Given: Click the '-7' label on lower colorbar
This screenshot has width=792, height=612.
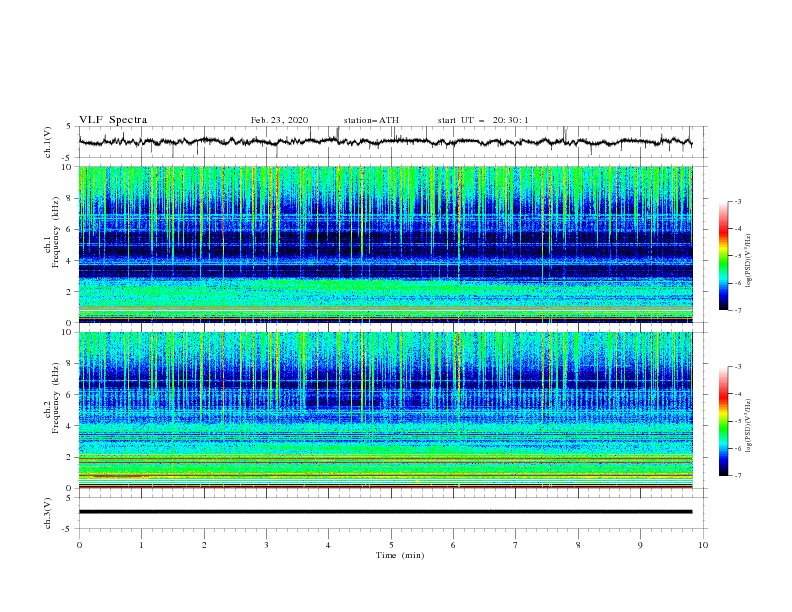Looking at the screenshot, I should pos(737,476).
